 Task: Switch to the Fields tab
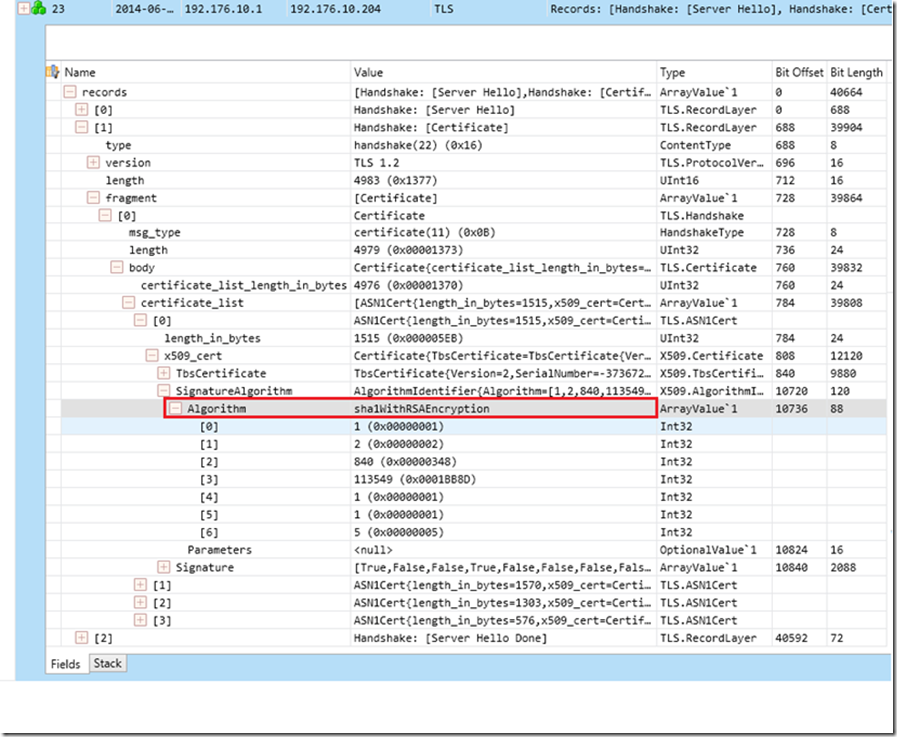(x=66, y=664)
